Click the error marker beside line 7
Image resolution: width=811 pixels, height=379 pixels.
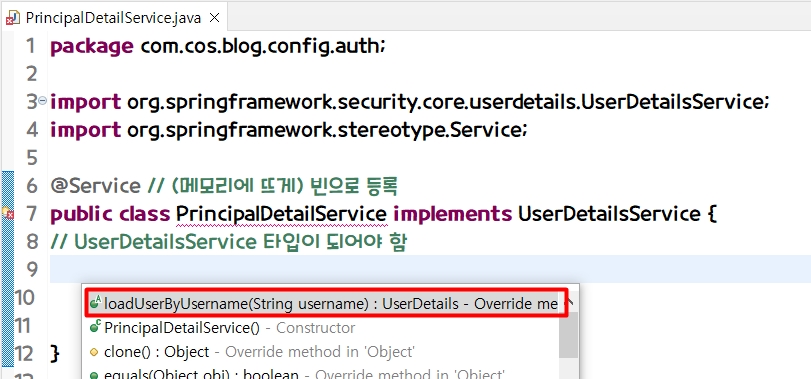pyautogui.click(x=8, y=213)
